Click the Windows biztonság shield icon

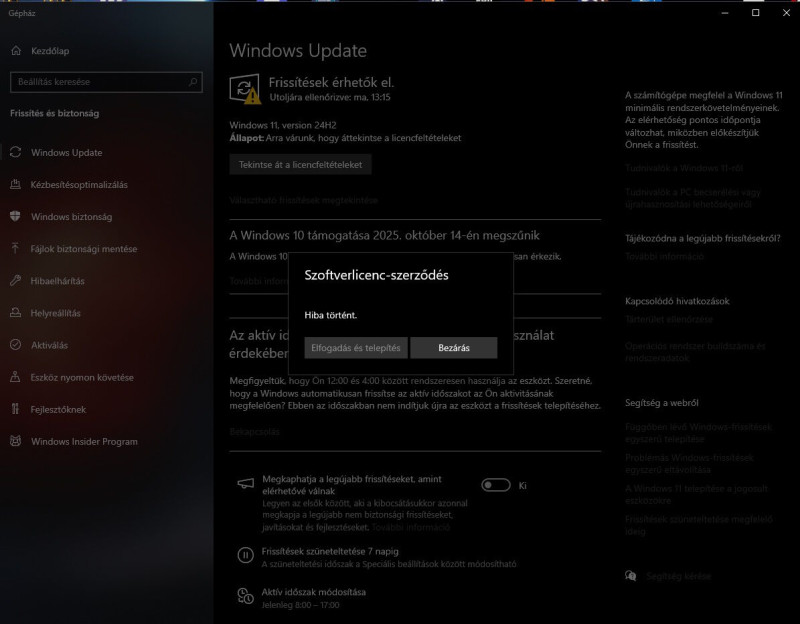point(15,216)
